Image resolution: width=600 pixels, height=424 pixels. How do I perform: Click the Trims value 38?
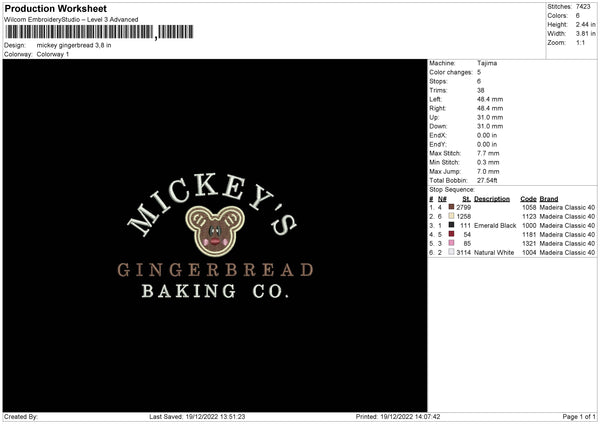coord(481,90)
